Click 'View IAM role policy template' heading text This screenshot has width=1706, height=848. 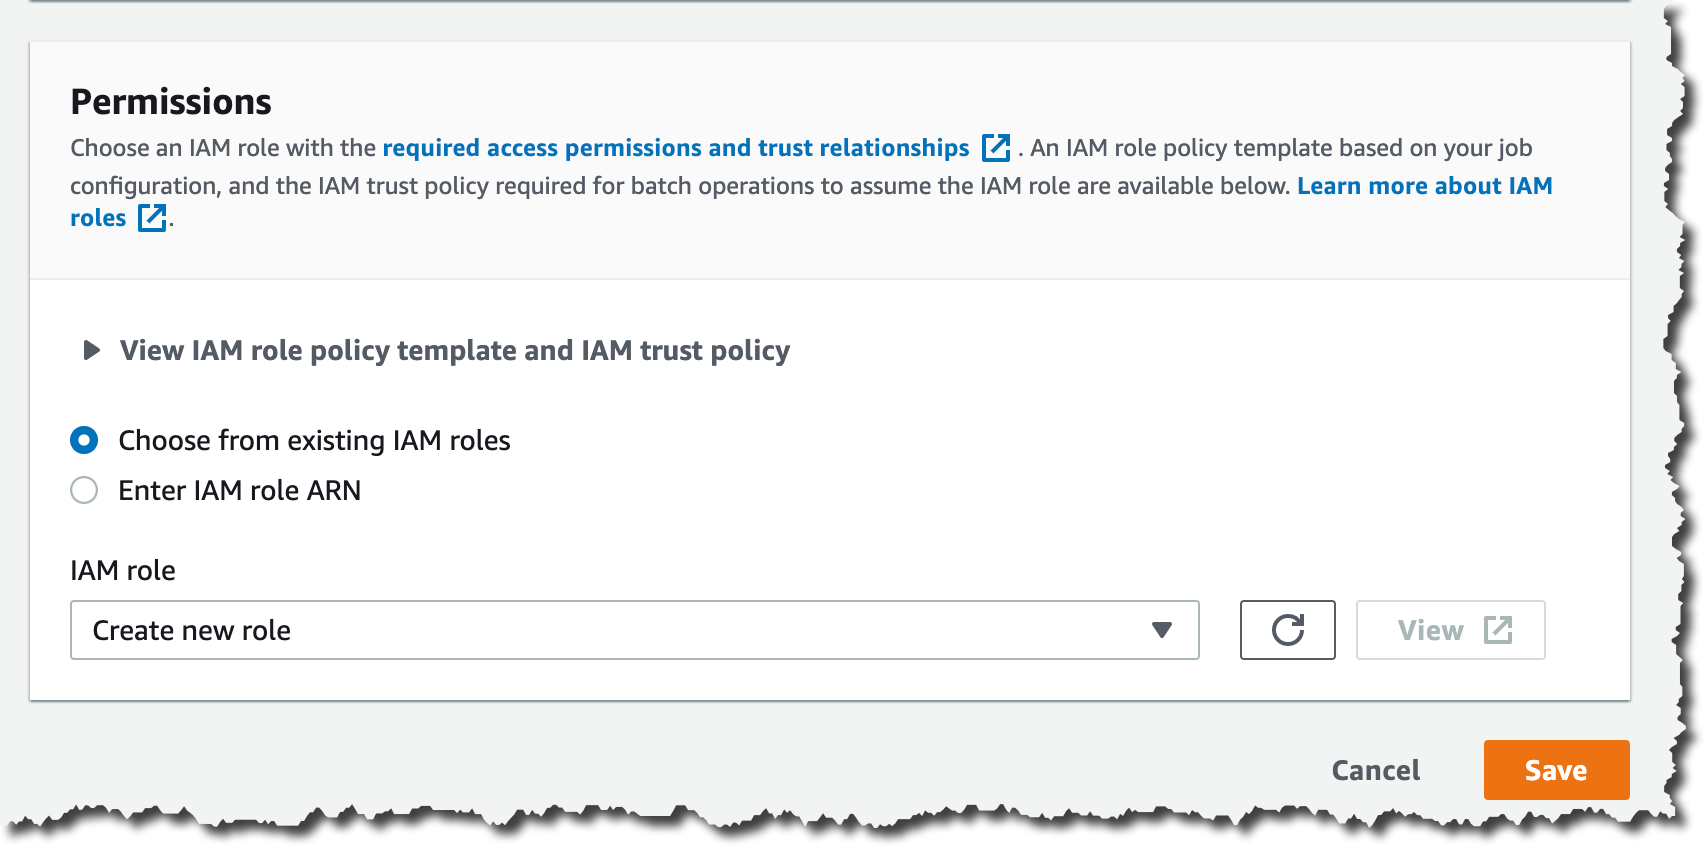click(x=454, y=350)
